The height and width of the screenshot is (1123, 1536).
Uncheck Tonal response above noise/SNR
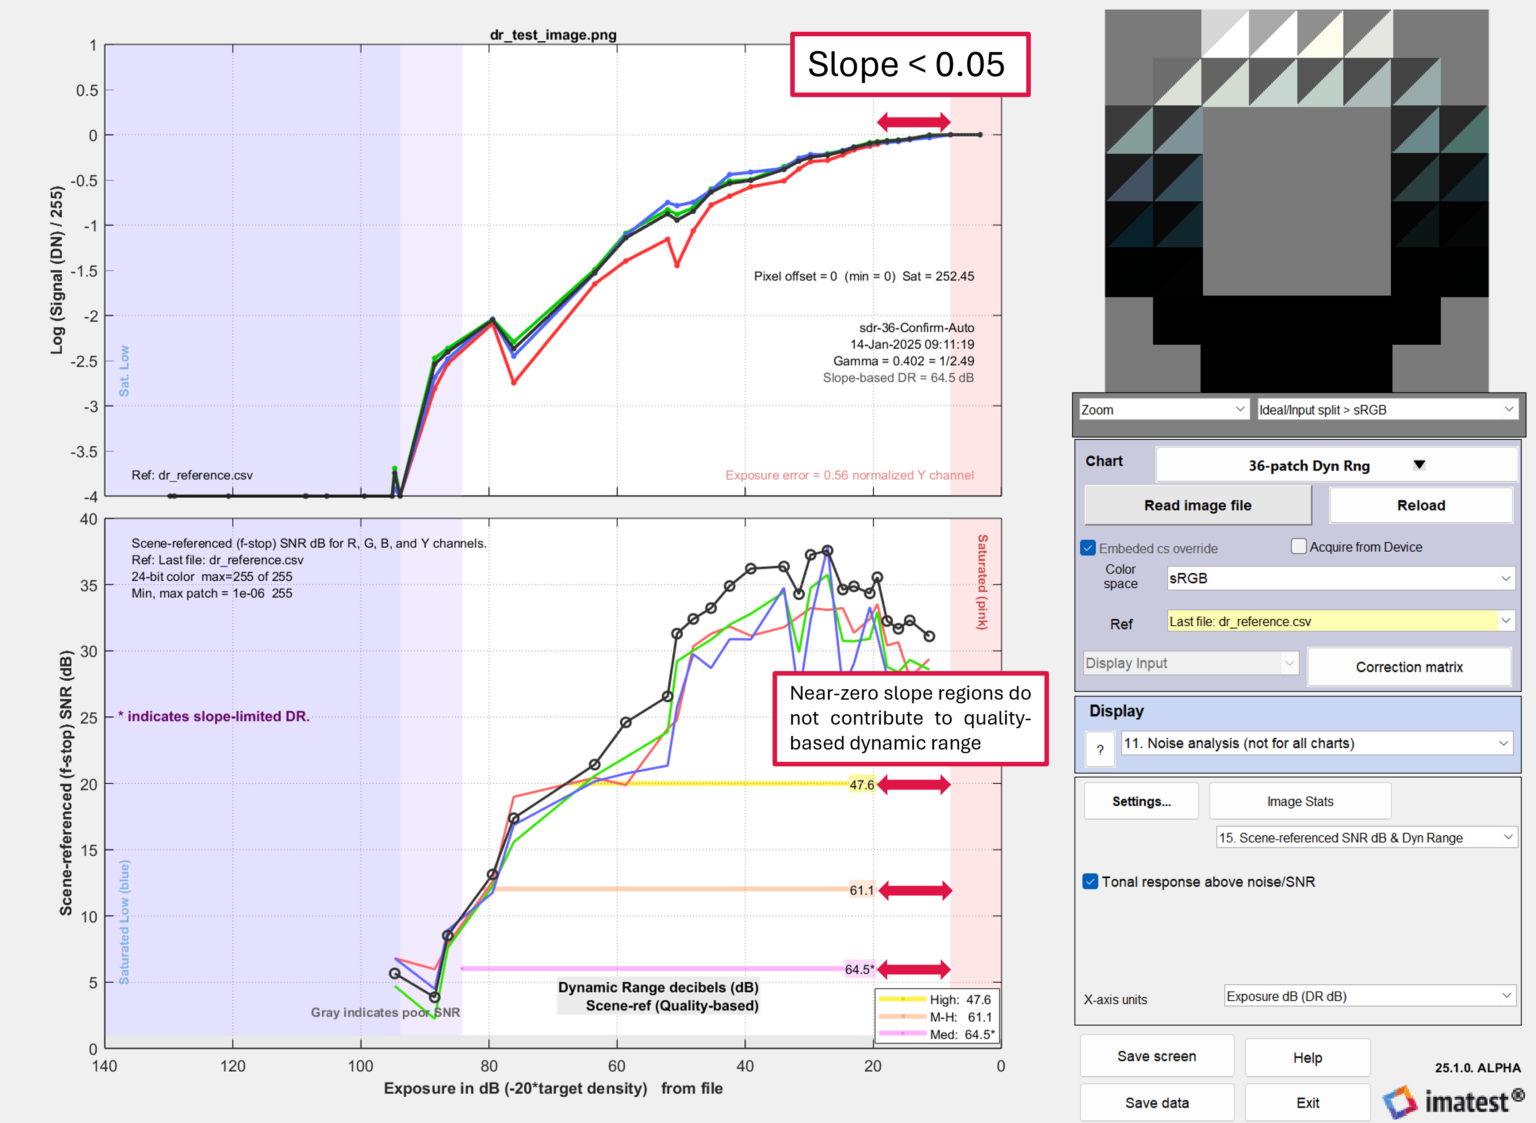[x=1088, y=881]
